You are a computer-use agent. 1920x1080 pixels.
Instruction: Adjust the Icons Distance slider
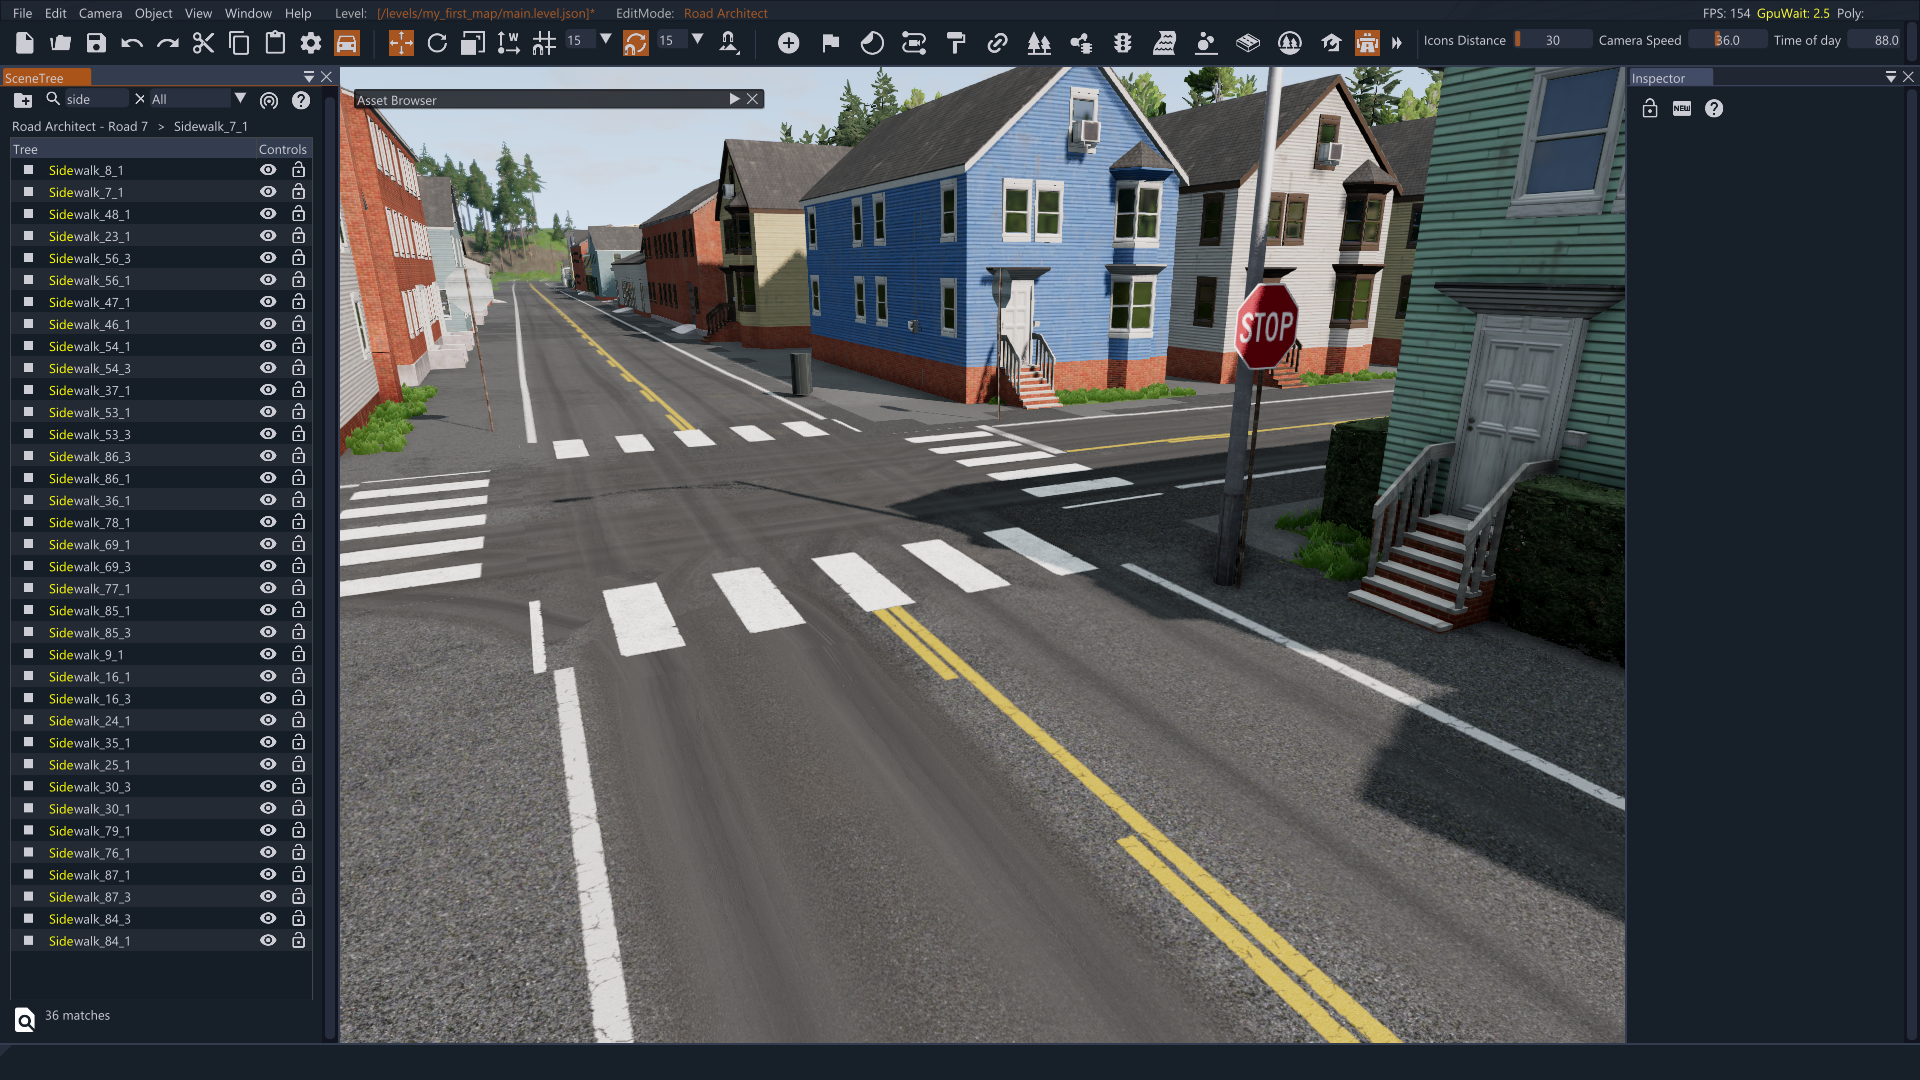1552,40
